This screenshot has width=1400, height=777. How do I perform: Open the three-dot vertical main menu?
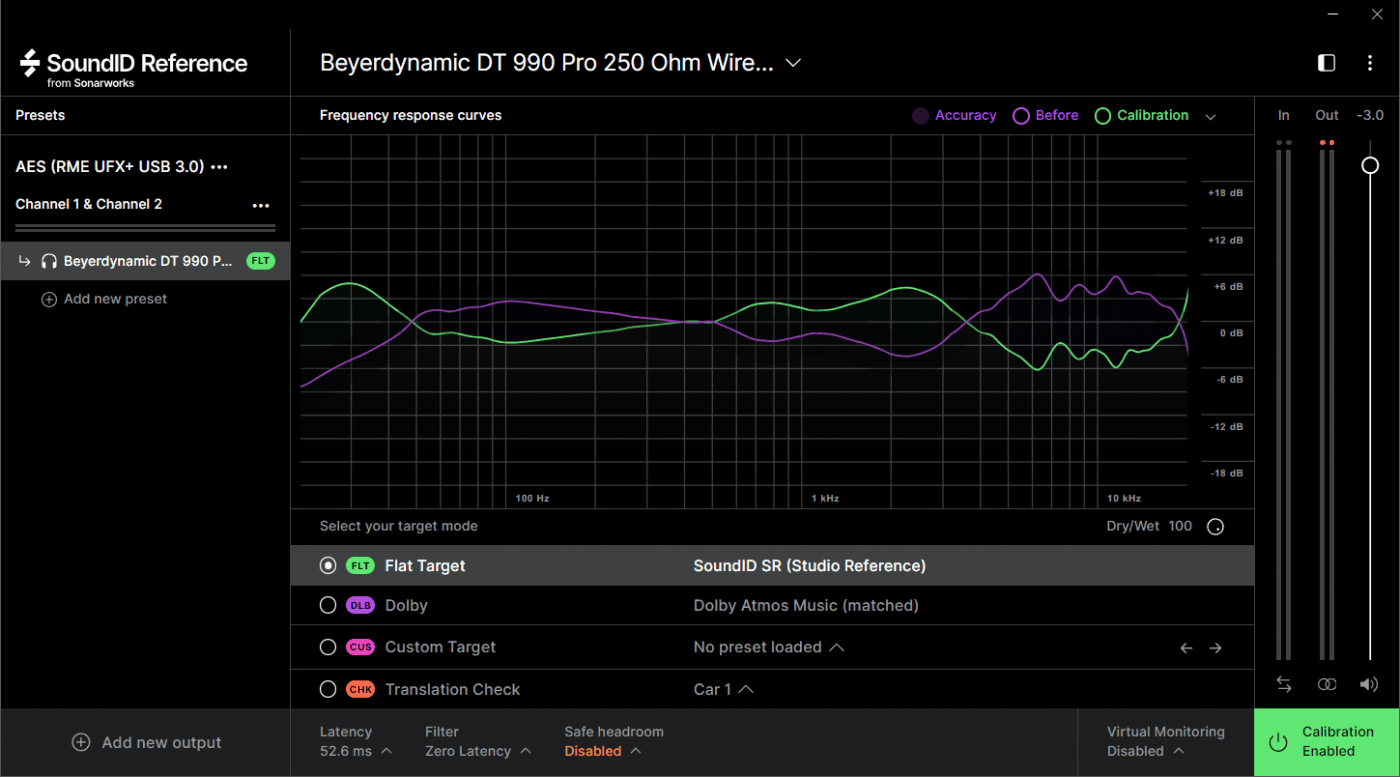pos(1370,63)
